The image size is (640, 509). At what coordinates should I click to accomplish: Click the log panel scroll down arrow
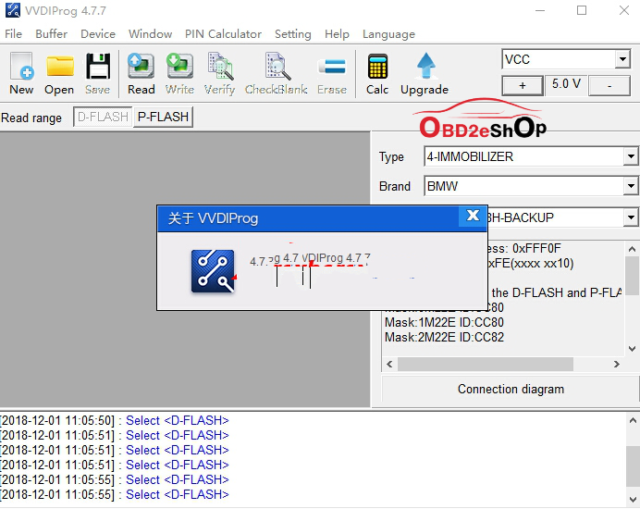click(633, 499)
